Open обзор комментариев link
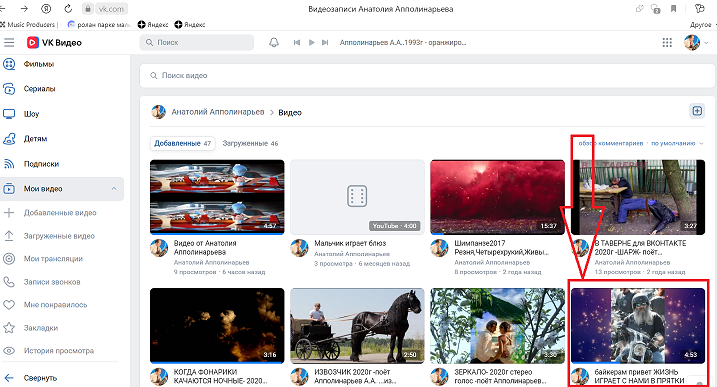717x387 pixels. pos(610,143)
